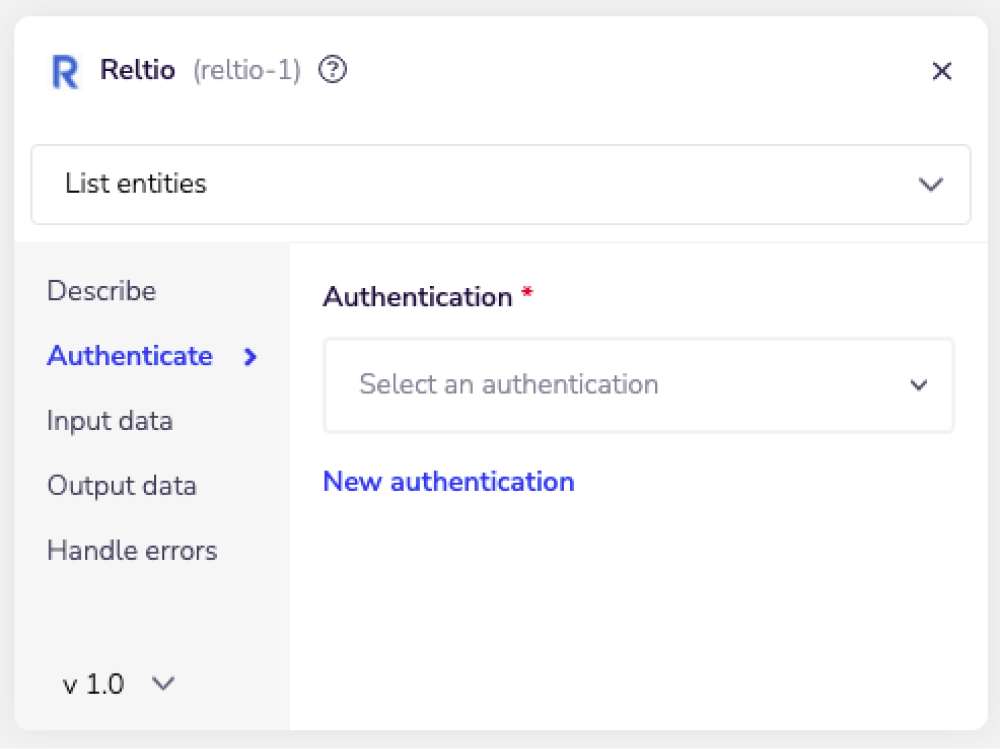
Task: Open the List entities action dropdown
Action: pyautogui.click(x=500, y=185)
